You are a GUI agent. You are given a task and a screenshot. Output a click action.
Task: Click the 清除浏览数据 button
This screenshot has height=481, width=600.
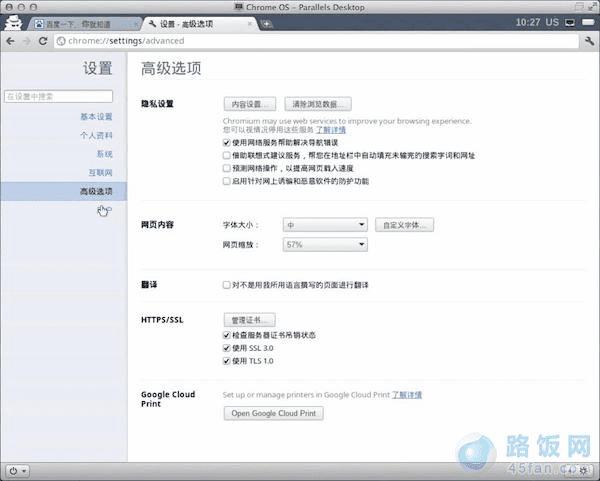tap(318, 104)
